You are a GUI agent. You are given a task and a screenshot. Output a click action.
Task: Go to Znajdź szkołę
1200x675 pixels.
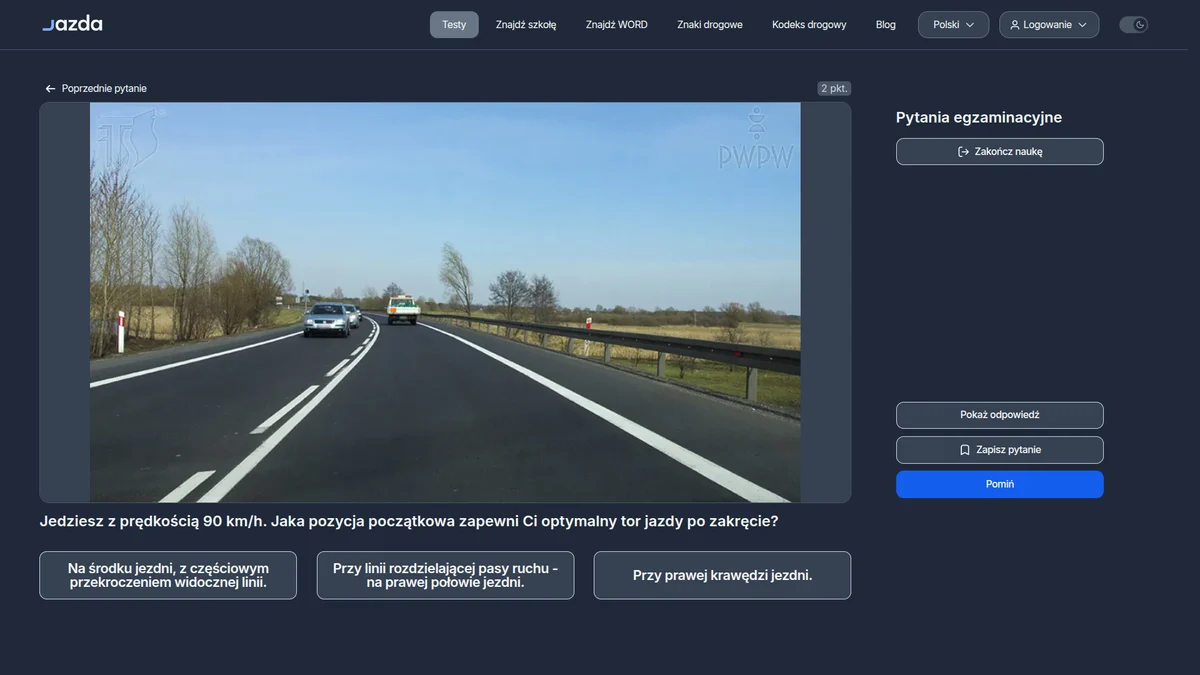coord(526,25)
